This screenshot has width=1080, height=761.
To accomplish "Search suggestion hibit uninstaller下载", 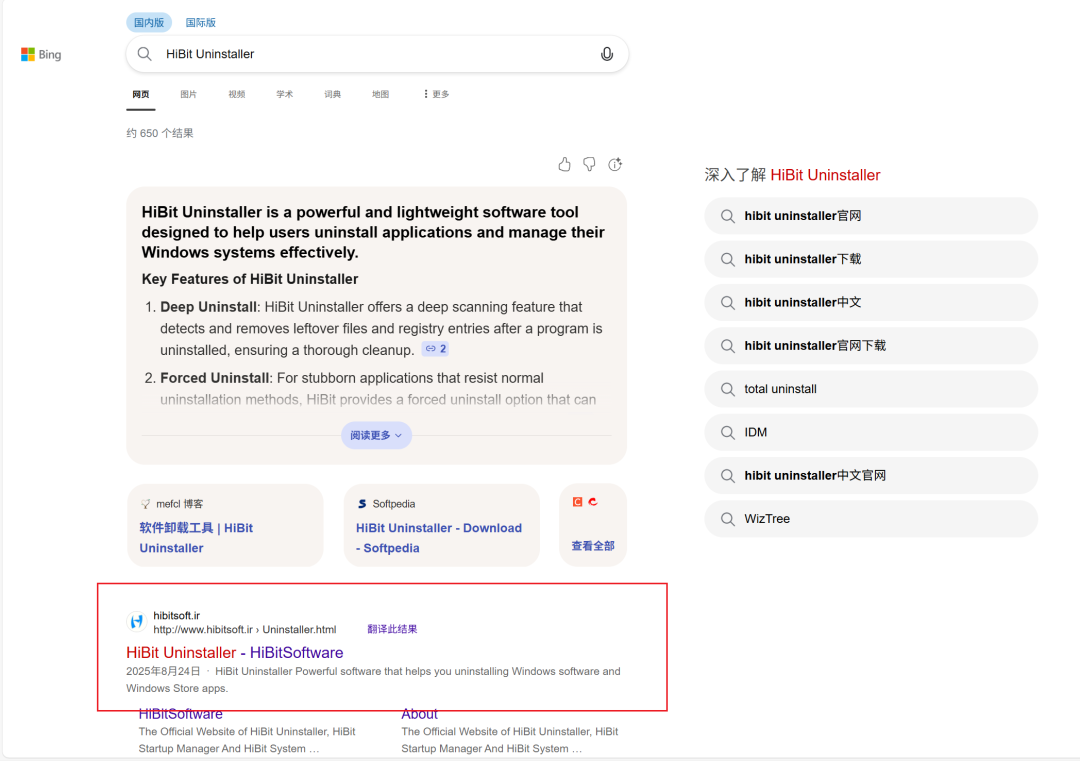I will pos(871,259).
